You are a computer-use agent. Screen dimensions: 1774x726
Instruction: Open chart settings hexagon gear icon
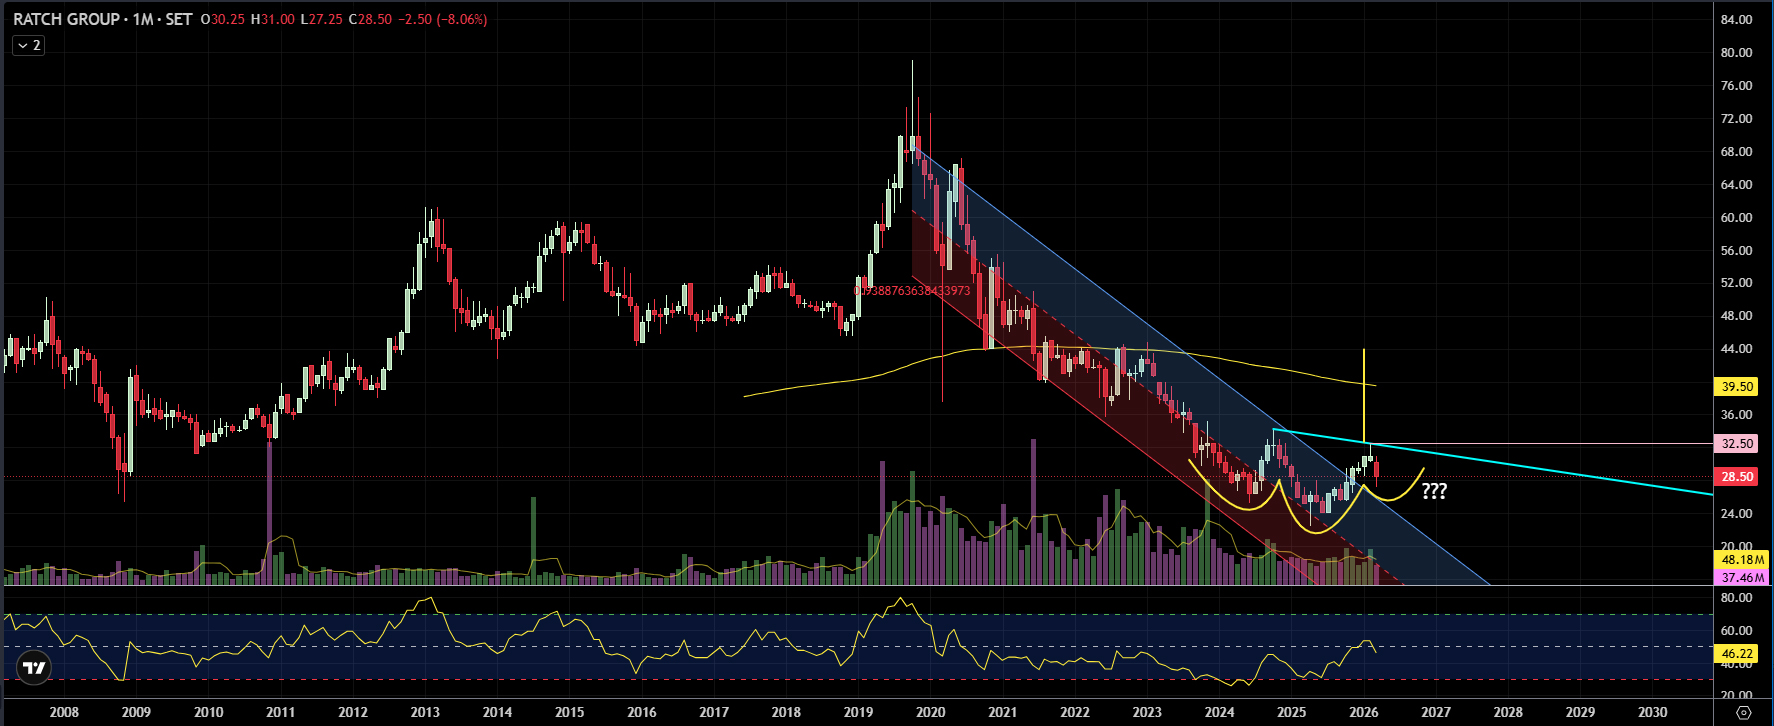1744,713
